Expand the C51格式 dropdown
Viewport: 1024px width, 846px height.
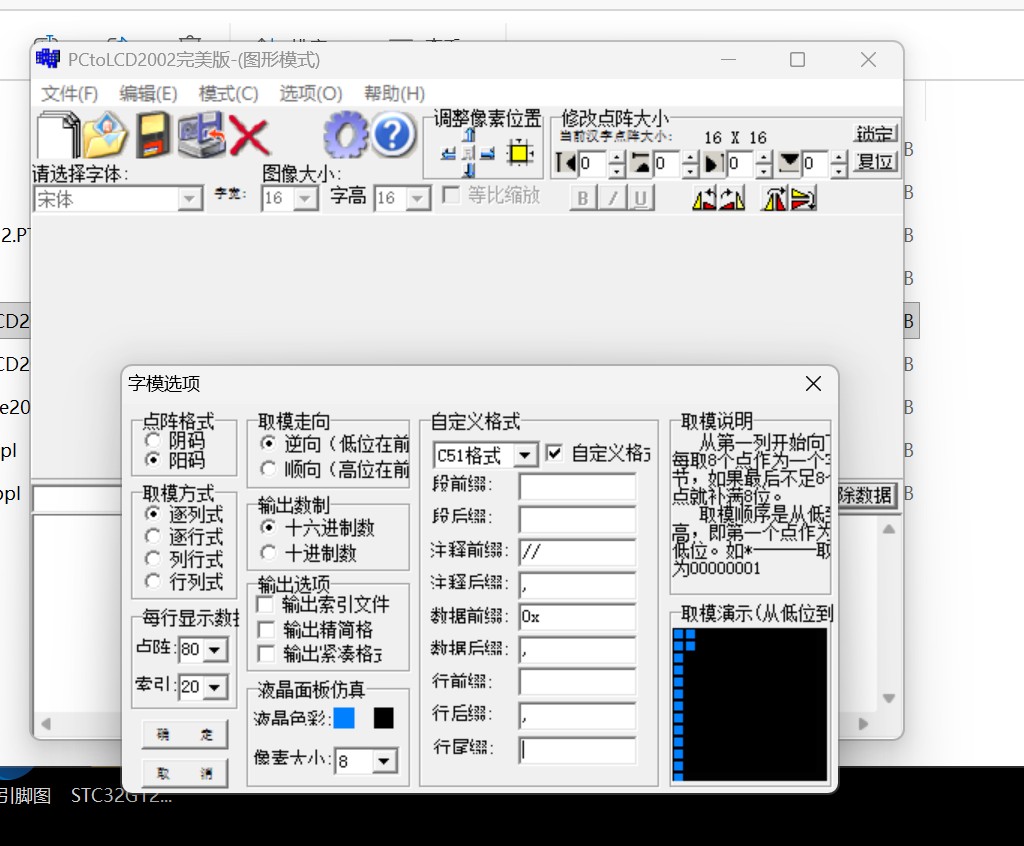pyautogui.click(x=526, y=456)
